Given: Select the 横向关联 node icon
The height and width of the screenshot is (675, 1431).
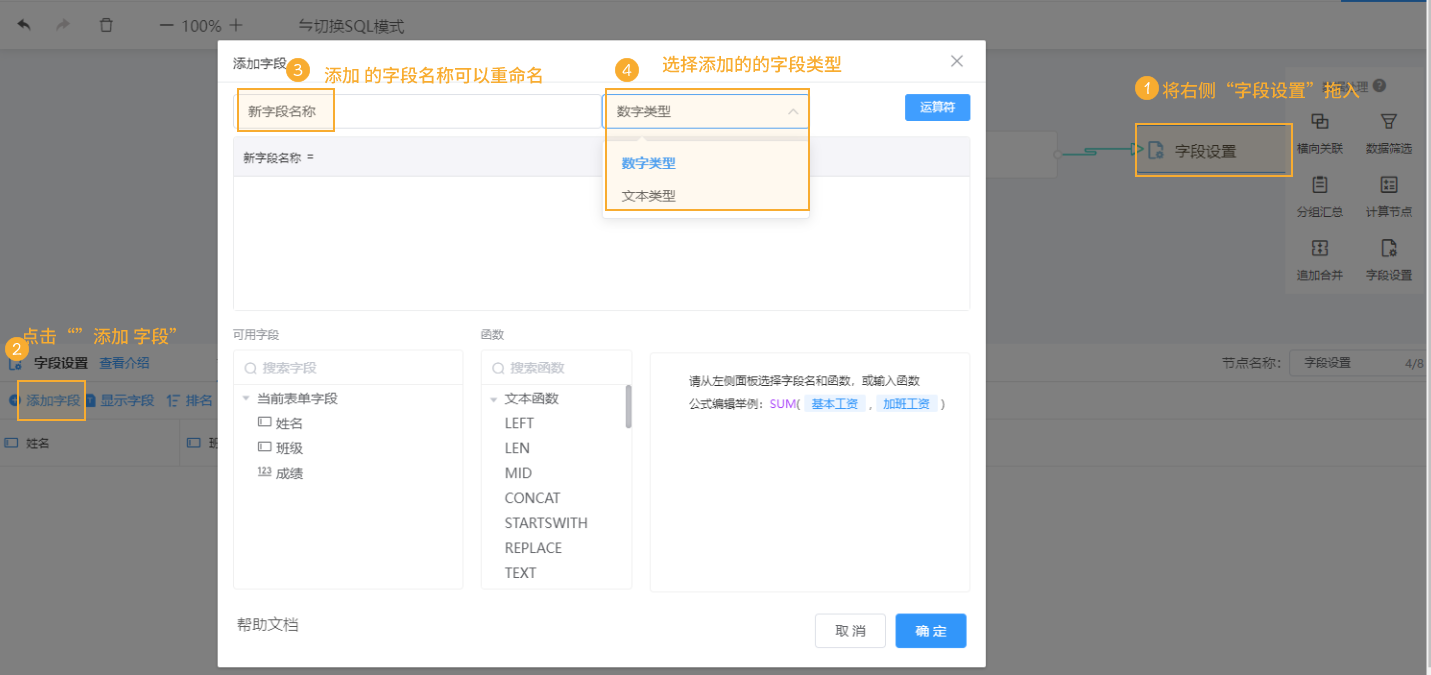Looking at the screenshot, I should coord(1320,120).
